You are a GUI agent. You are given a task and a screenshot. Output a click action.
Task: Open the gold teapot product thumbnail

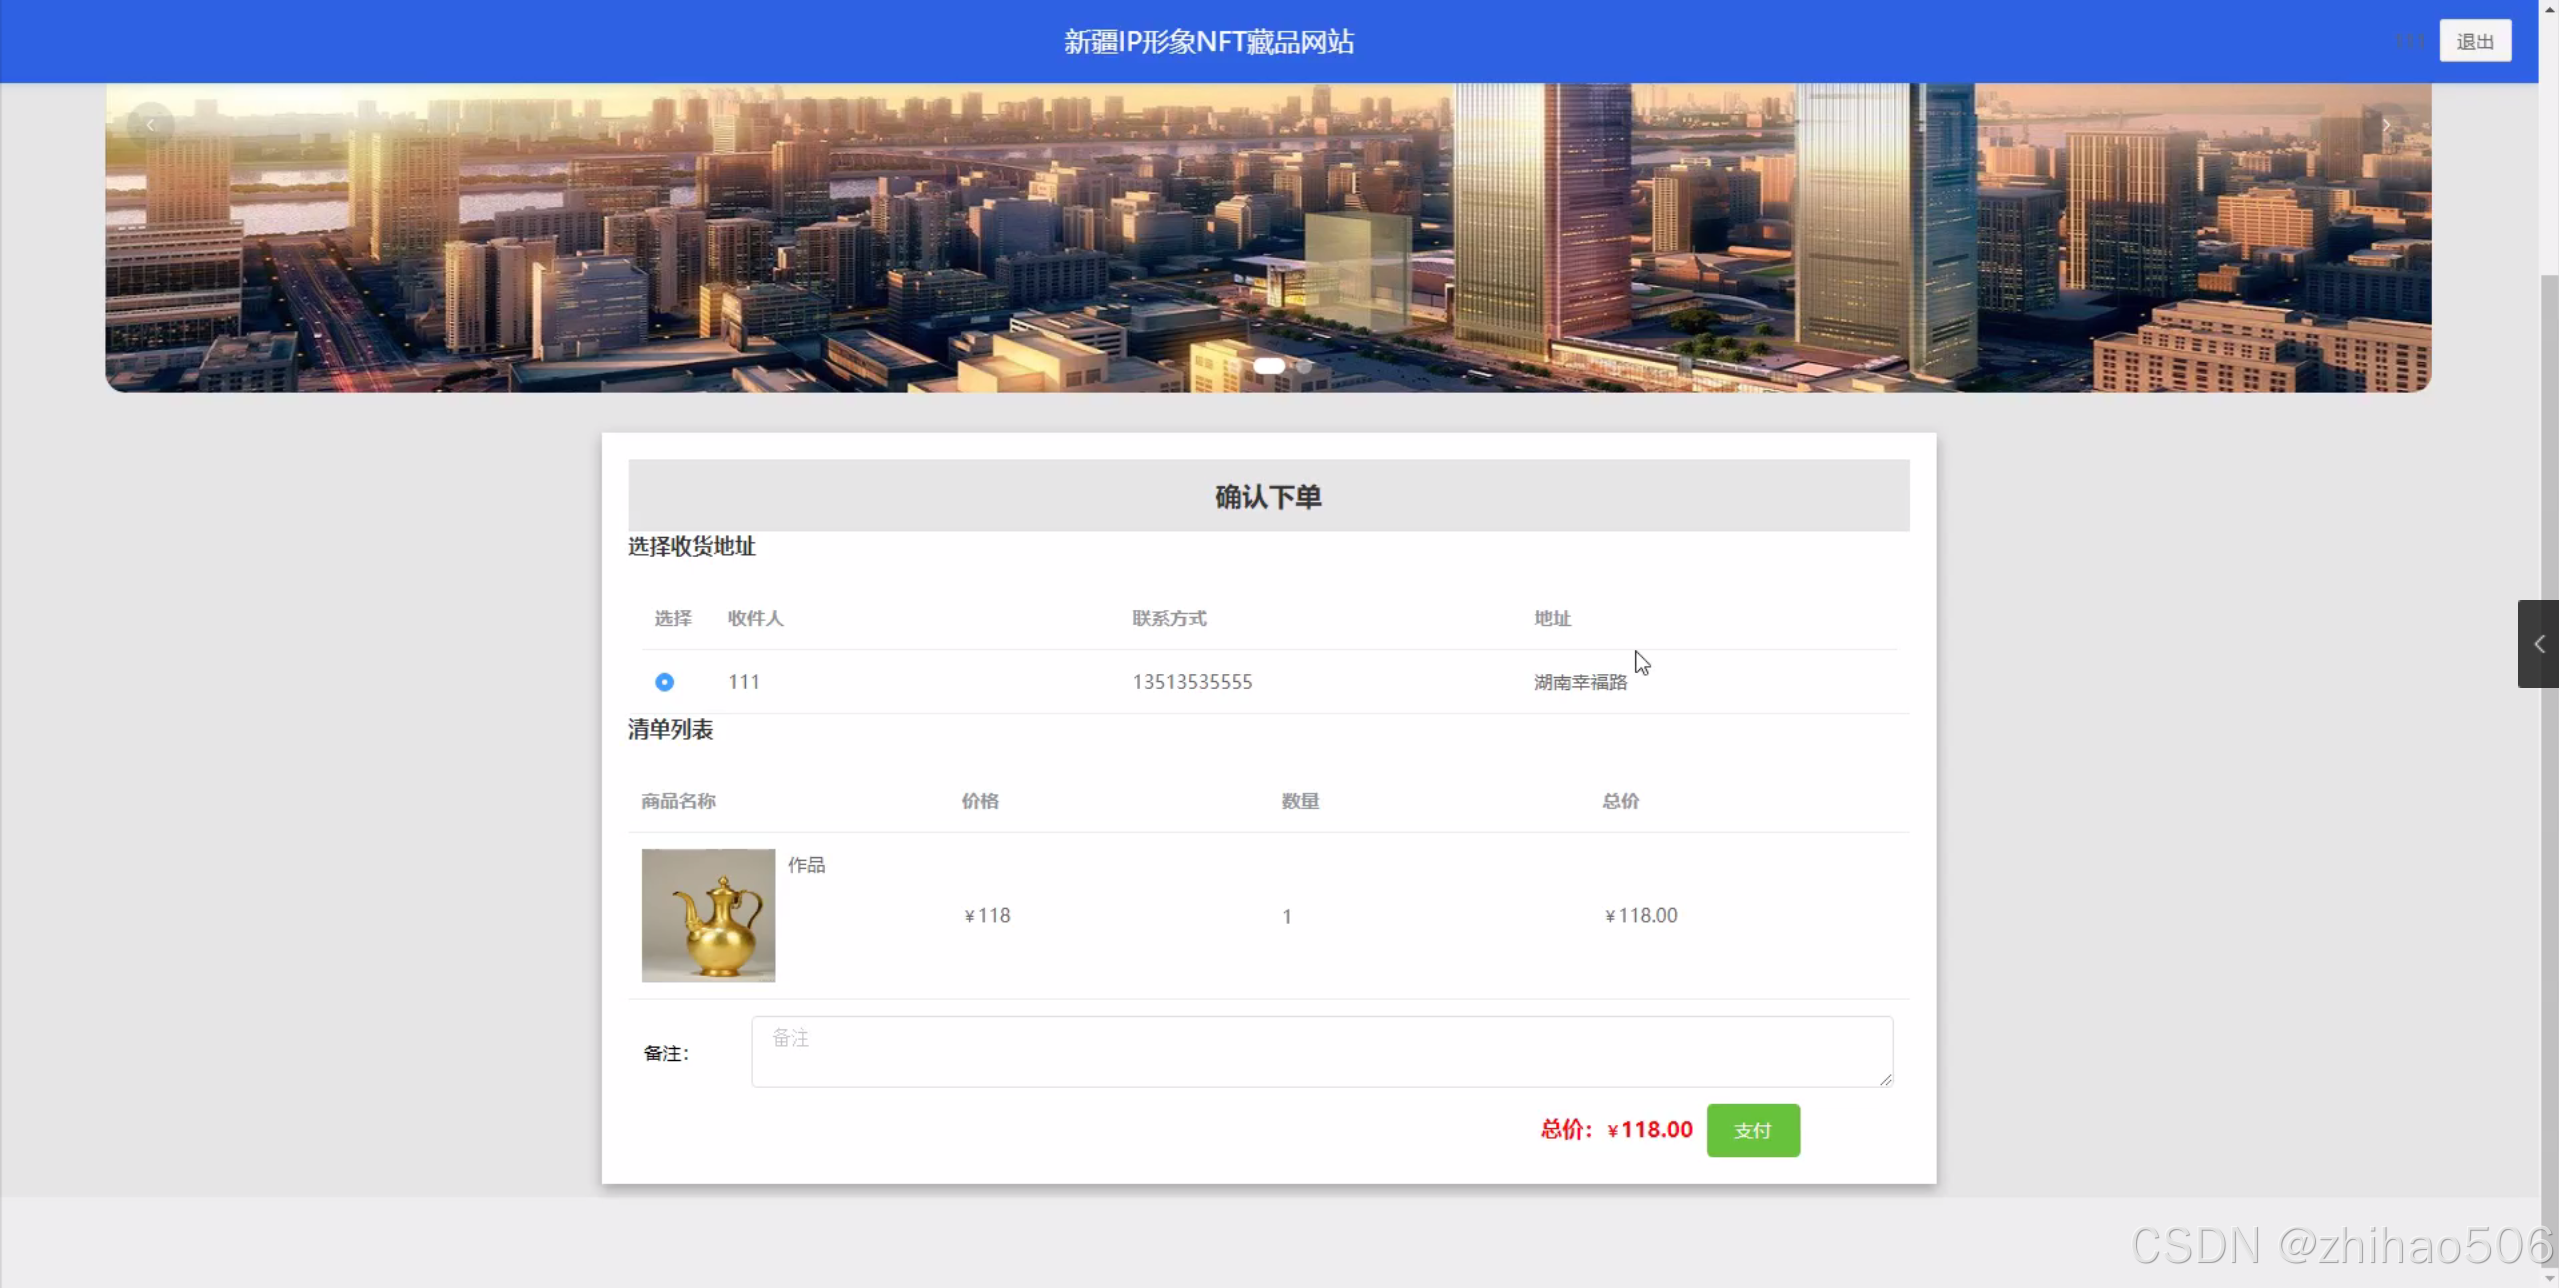707,914
